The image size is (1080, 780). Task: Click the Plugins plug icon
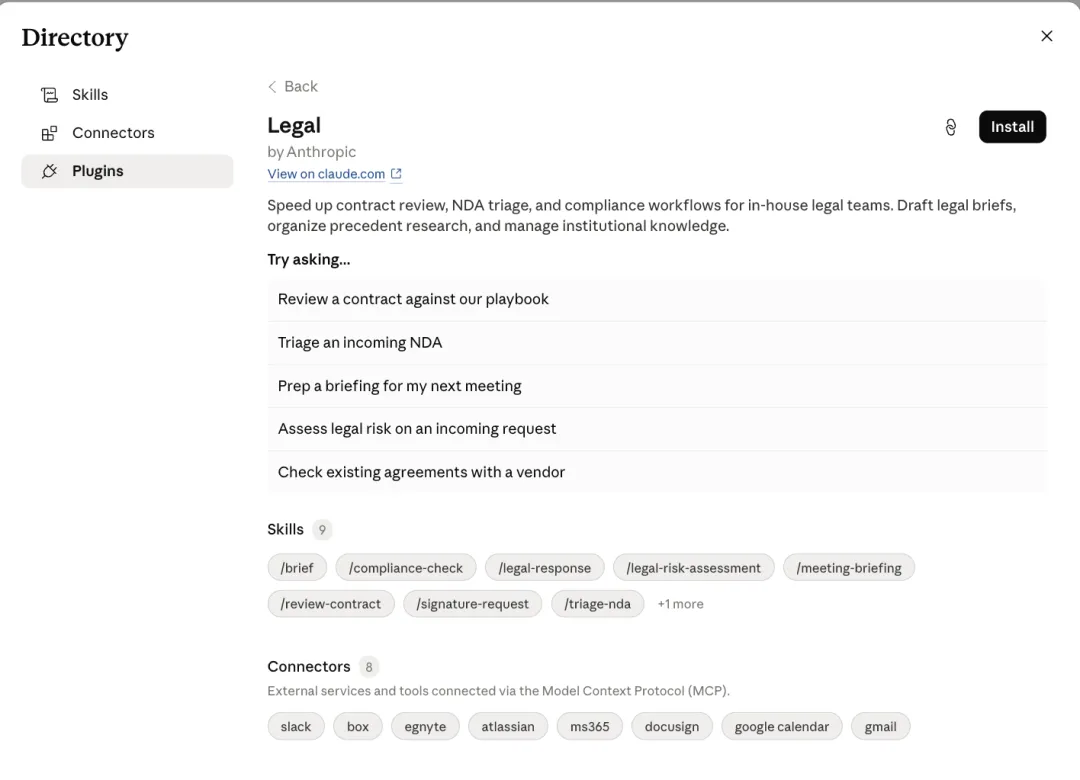pos(50,171)
